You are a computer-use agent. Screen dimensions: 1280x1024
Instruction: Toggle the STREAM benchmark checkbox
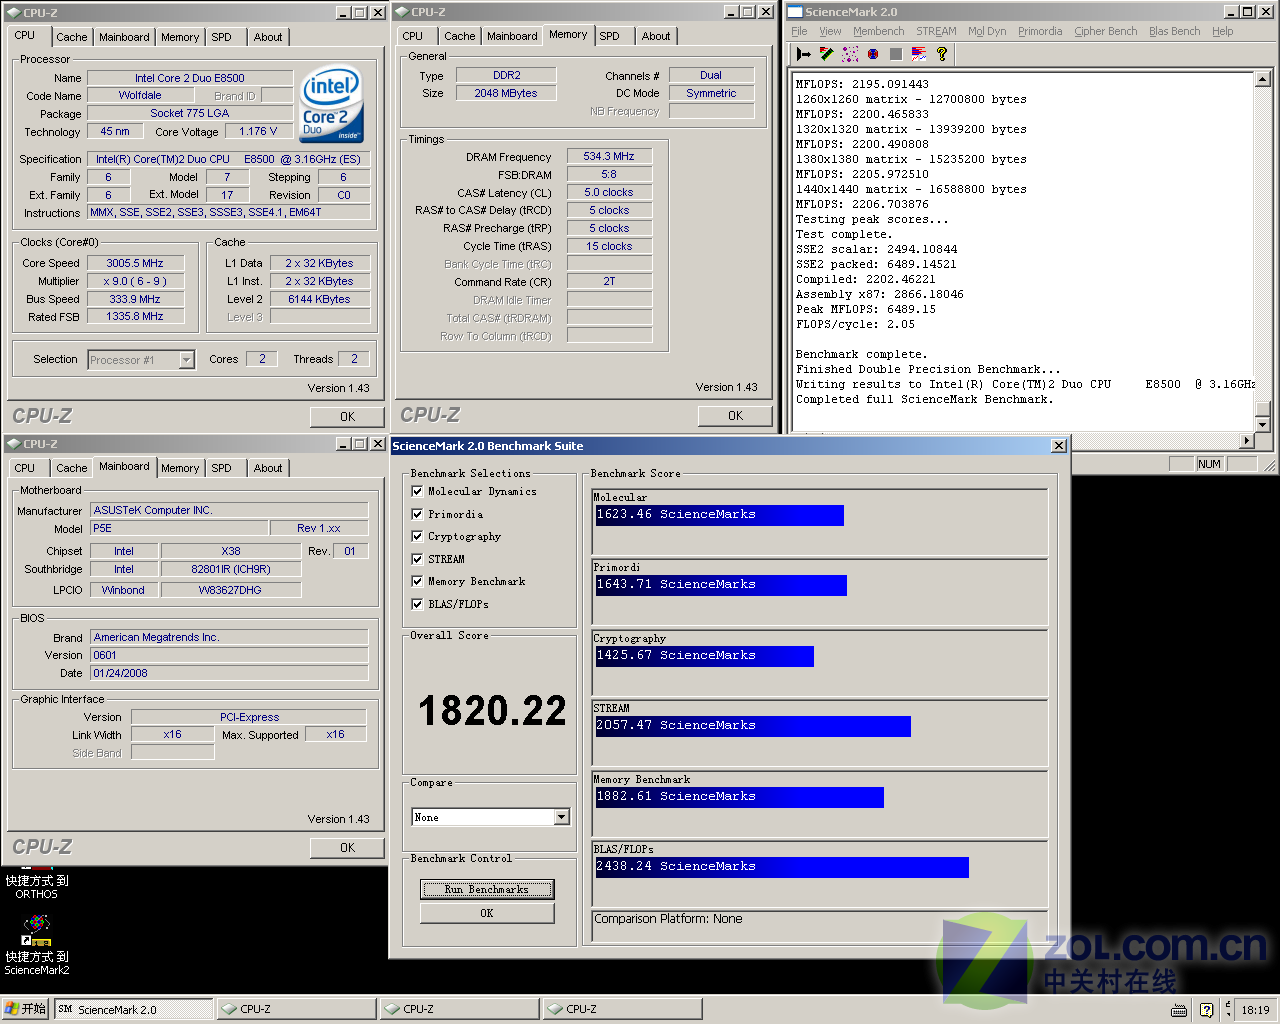point(417,559)
